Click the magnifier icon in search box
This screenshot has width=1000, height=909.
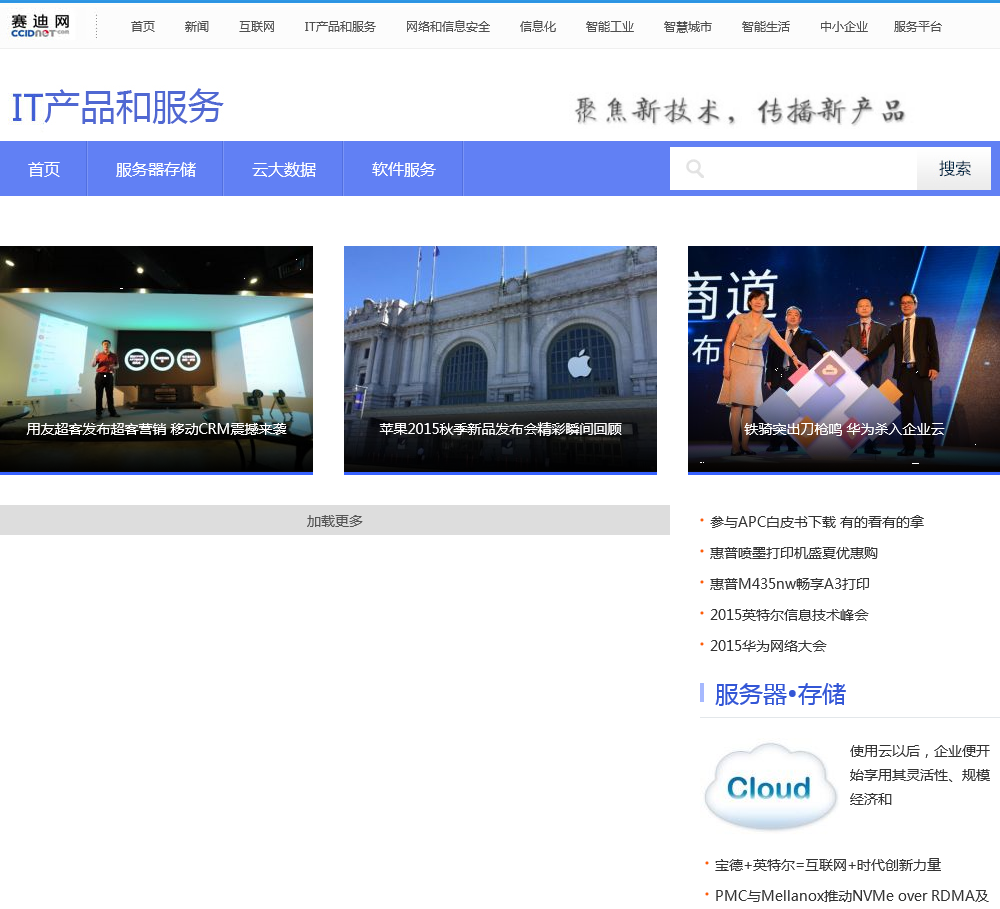tap(695, 169)
